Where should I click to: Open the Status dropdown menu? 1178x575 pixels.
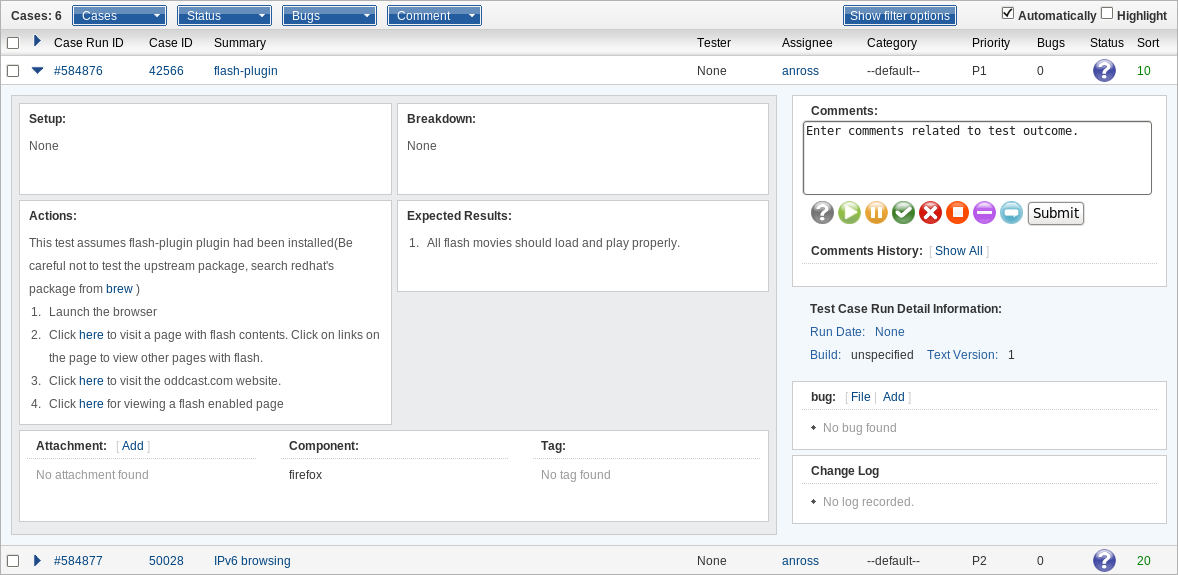click(x=224, y=16)
